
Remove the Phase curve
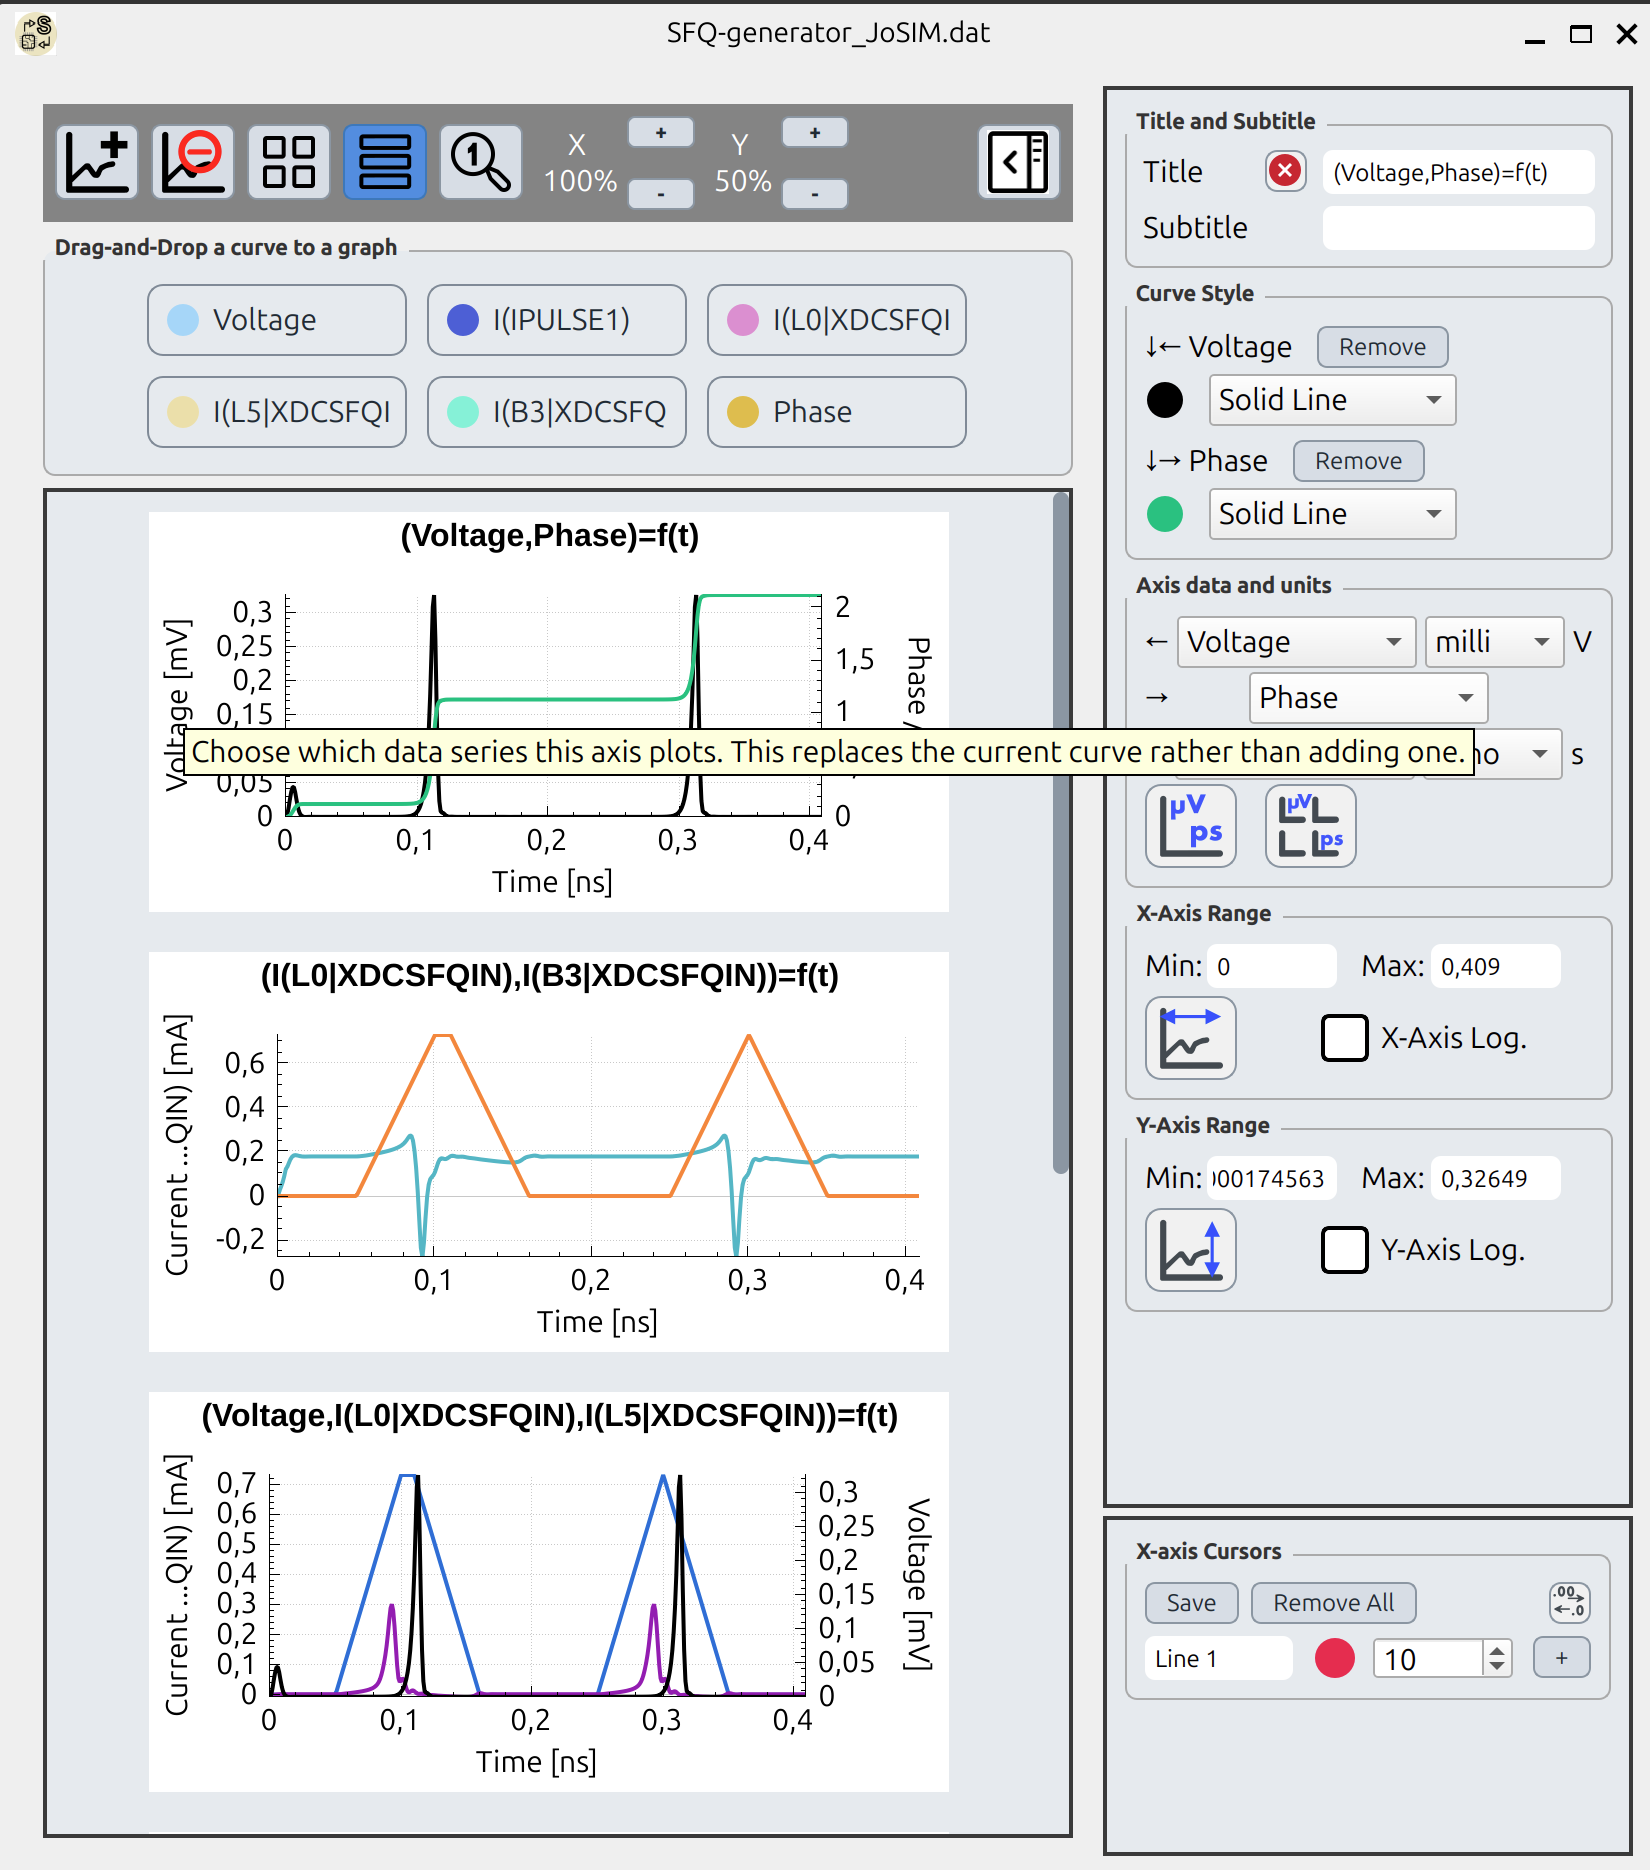tap(1358, 461)
